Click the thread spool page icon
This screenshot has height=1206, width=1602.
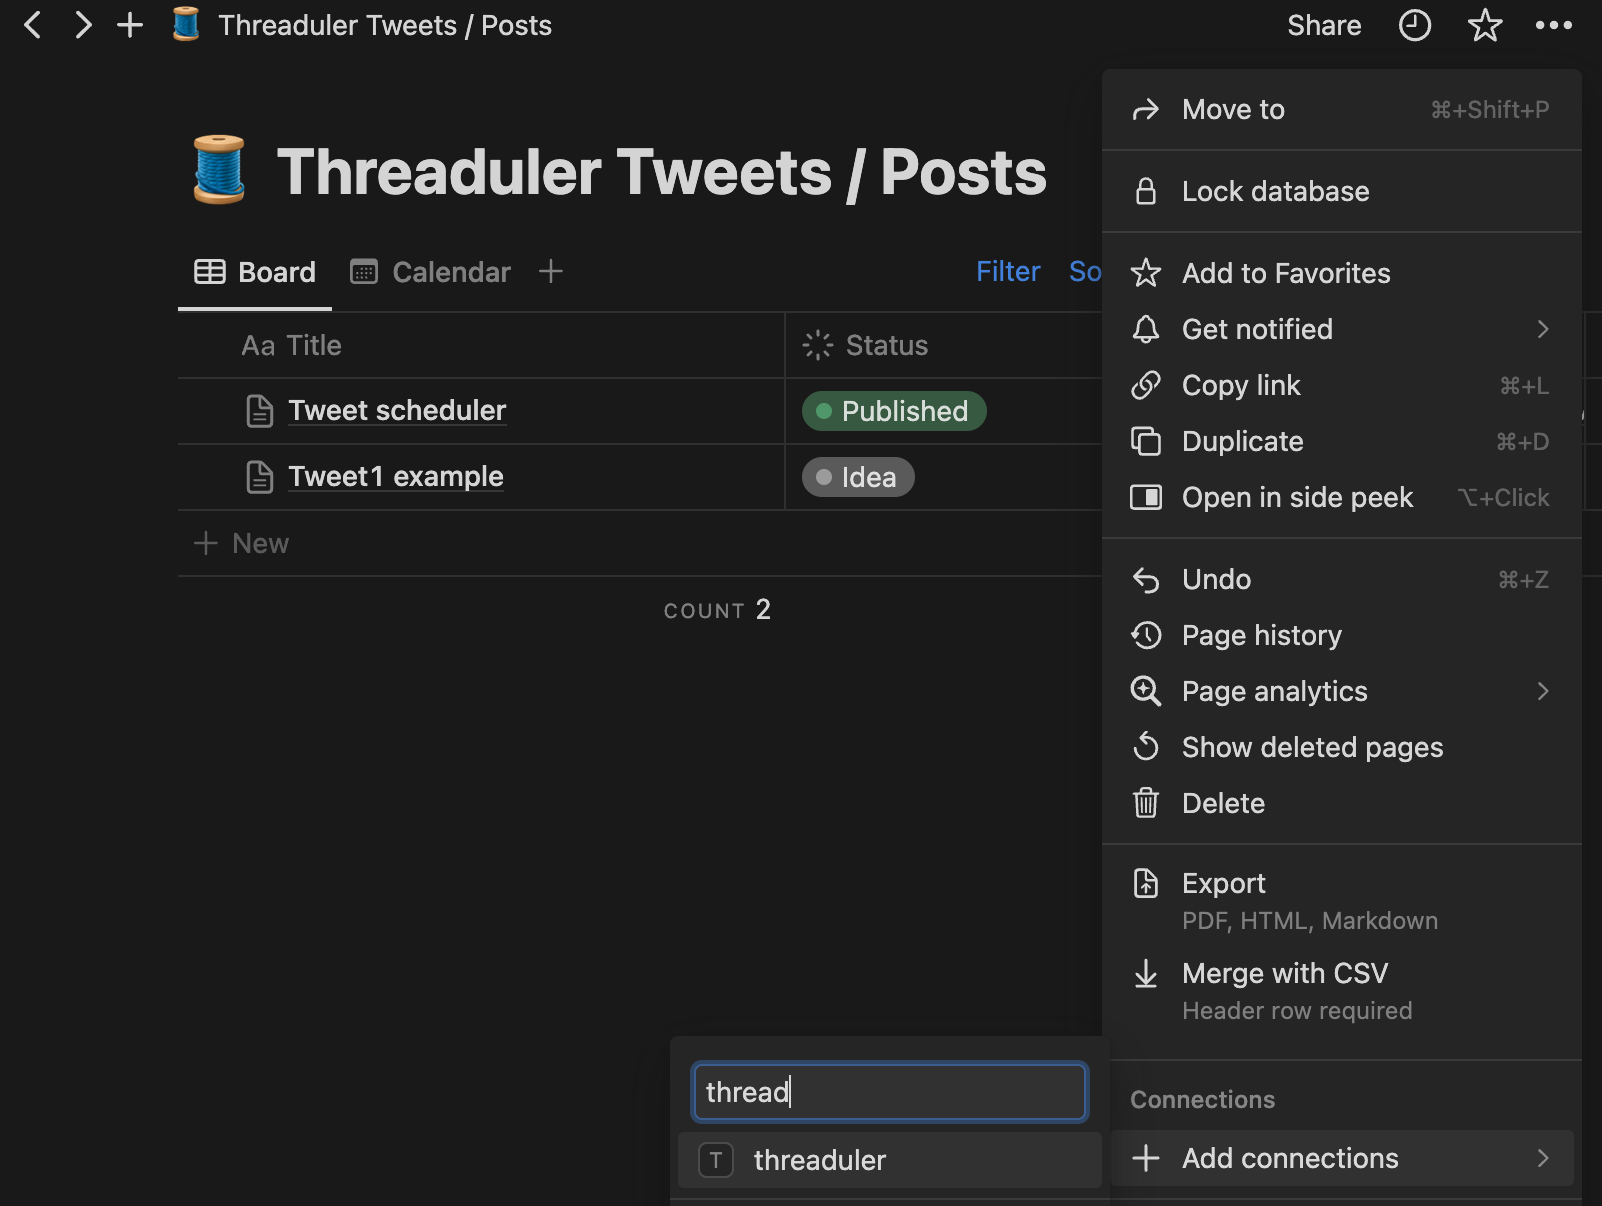(219, 170)
